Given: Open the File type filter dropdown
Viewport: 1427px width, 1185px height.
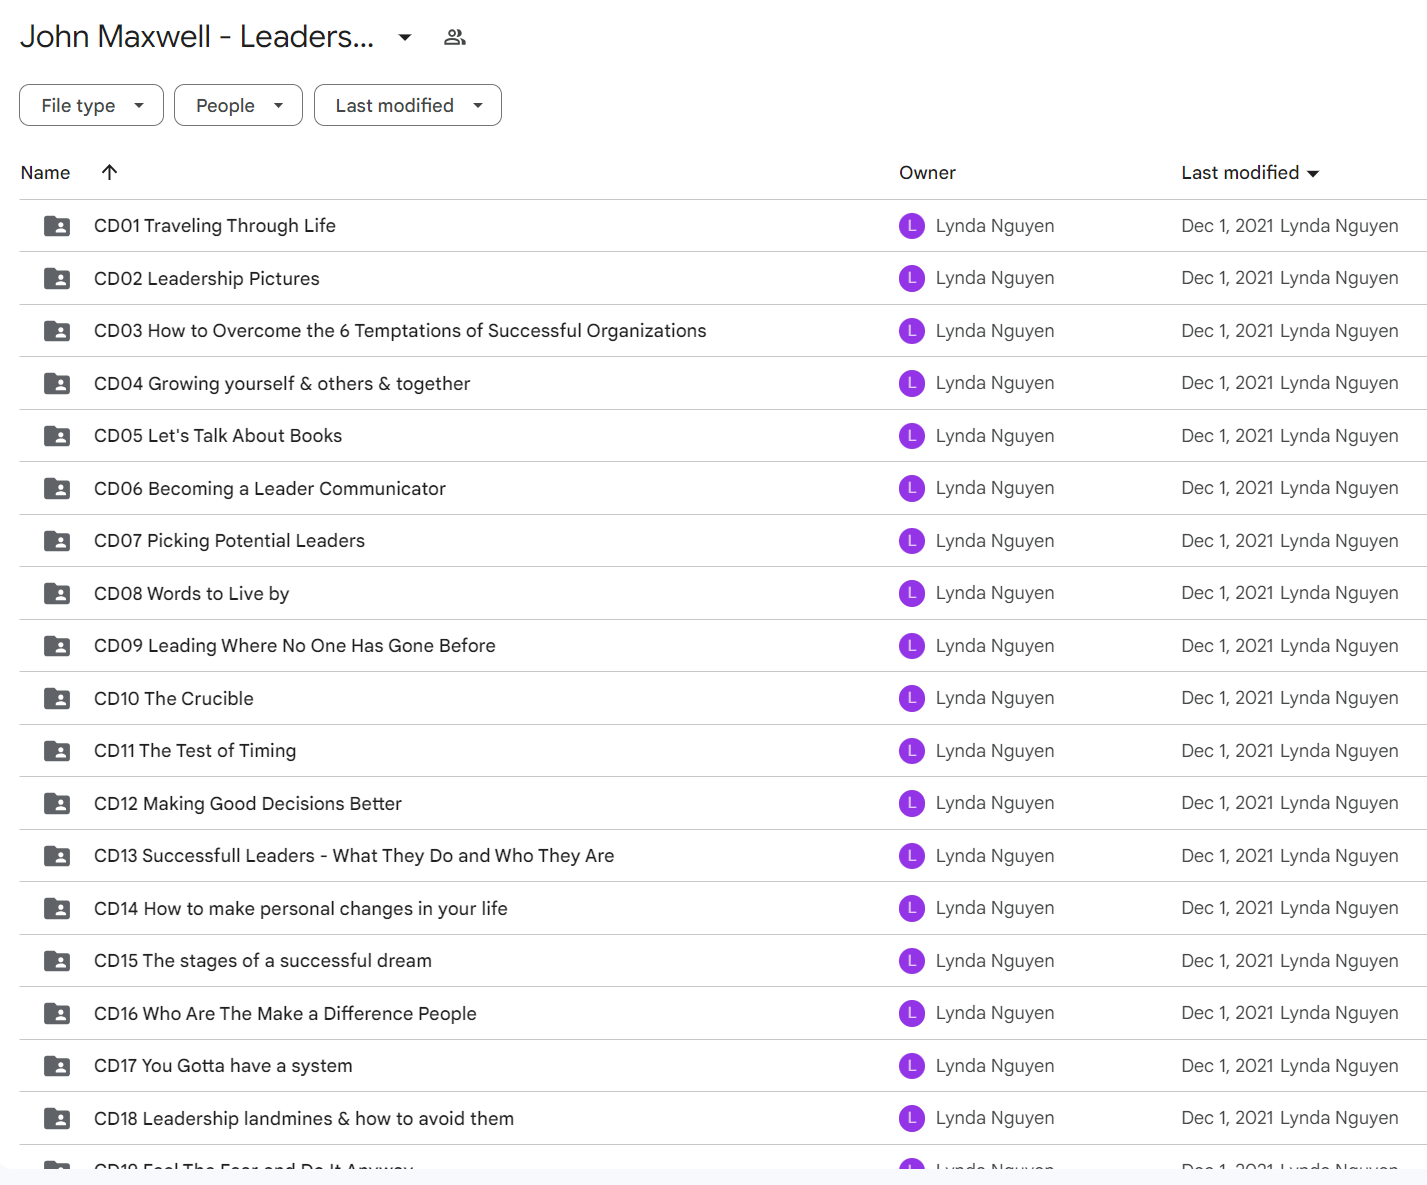Looking at the screenshot, I should click(x=91, y=105).
